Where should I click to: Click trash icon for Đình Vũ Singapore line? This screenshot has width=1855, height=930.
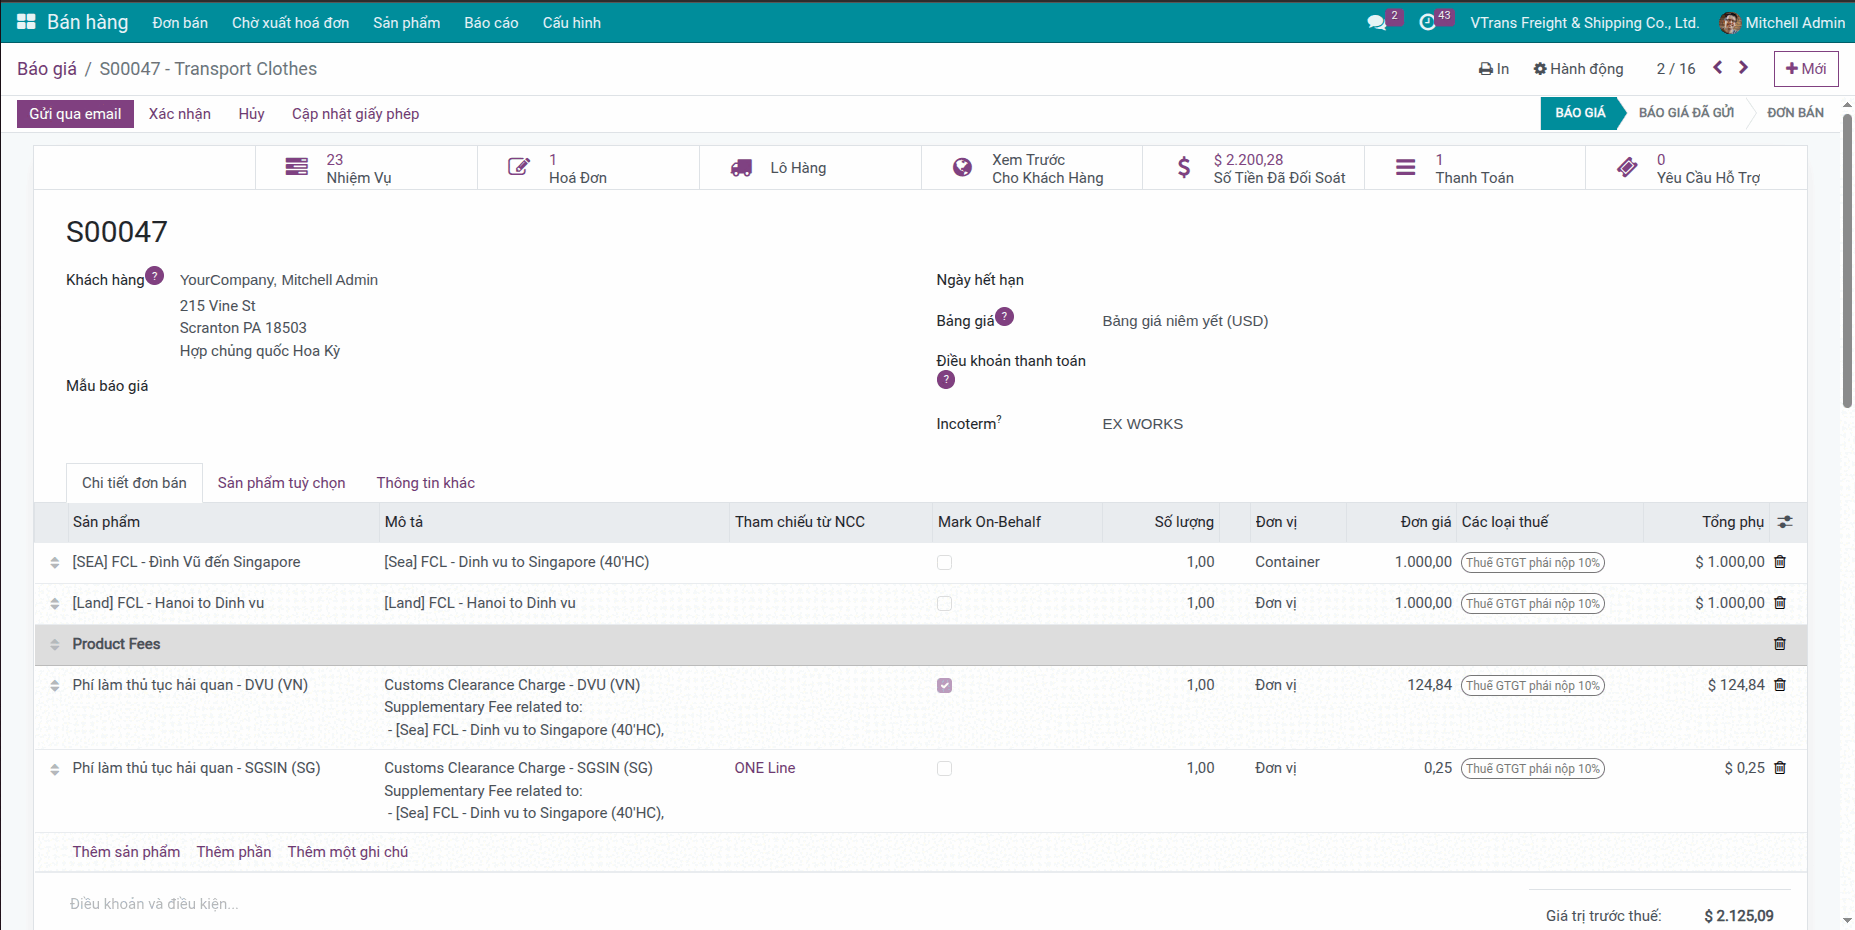pos(1779,562)
